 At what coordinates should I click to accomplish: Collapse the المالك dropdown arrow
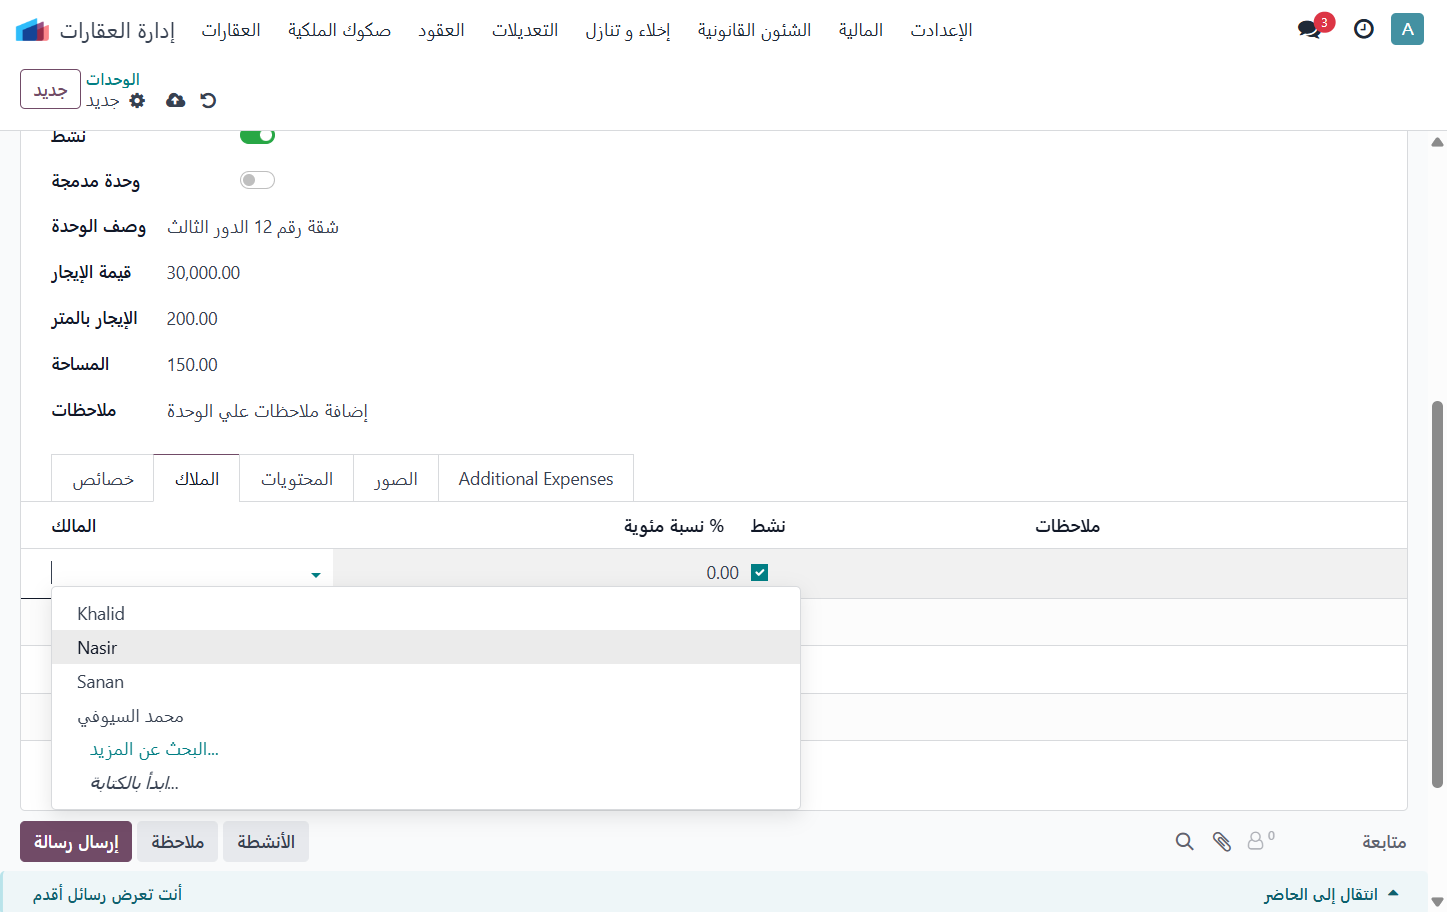tap(316, 575)
